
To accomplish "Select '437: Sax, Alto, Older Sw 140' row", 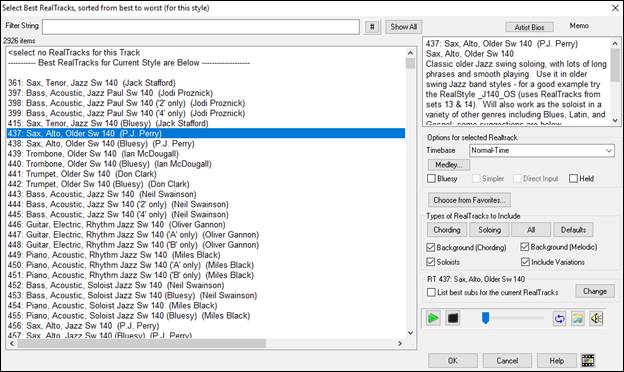I will coord(206,133).
